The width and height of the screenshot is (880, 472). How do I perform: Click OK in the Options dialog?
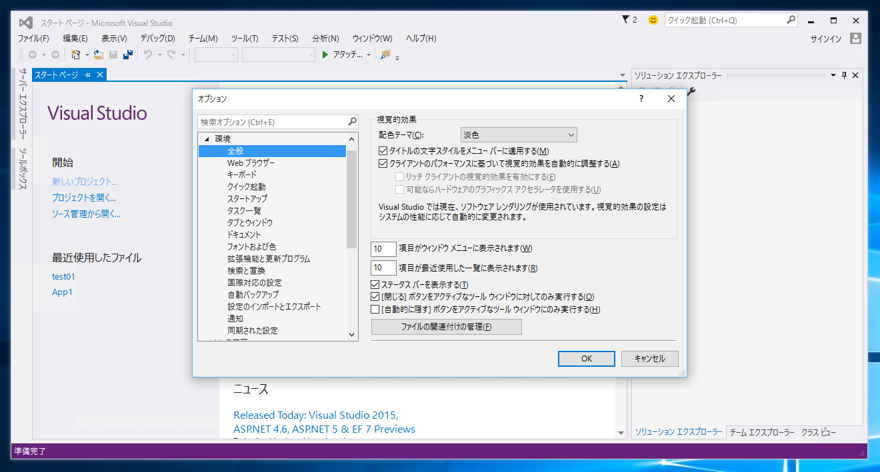point(586,359)
